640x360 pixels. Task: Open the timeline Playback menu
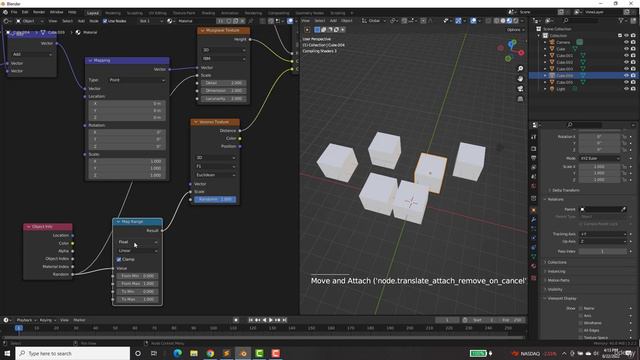point(27,320)
